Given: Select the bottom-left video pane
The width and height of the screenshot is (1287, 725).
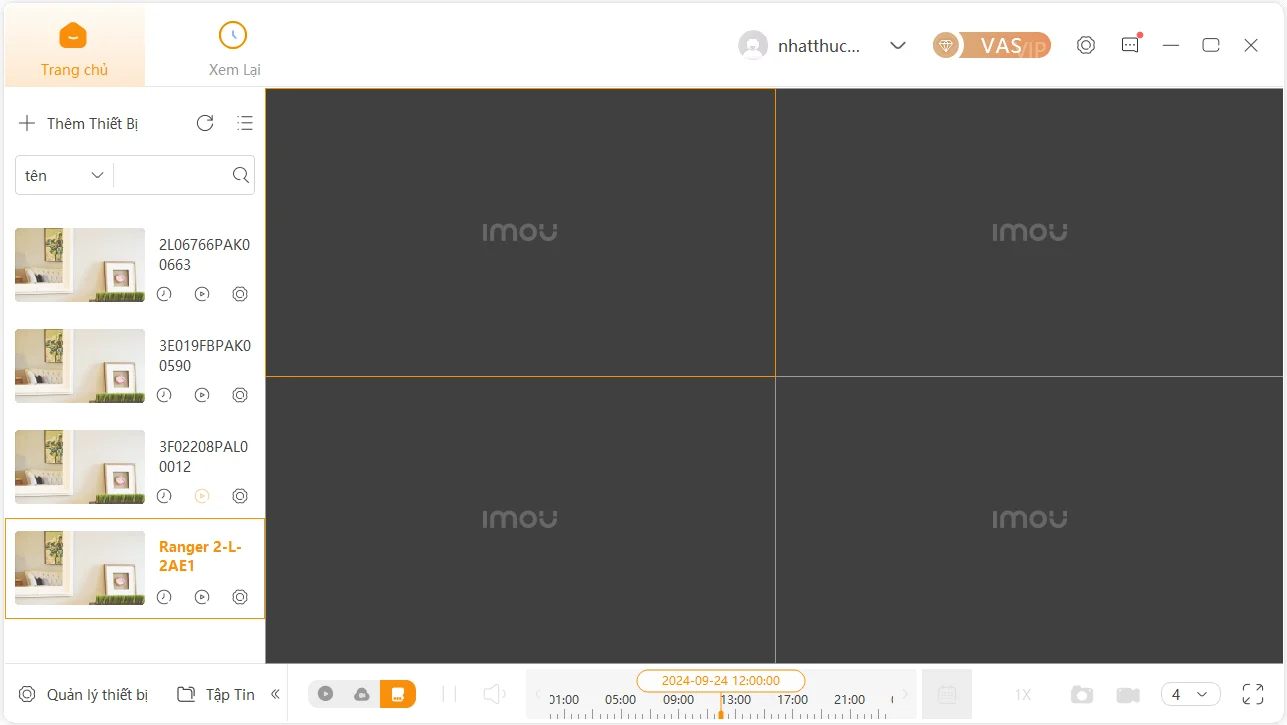Looking at the screenshot, I should 520,520.
